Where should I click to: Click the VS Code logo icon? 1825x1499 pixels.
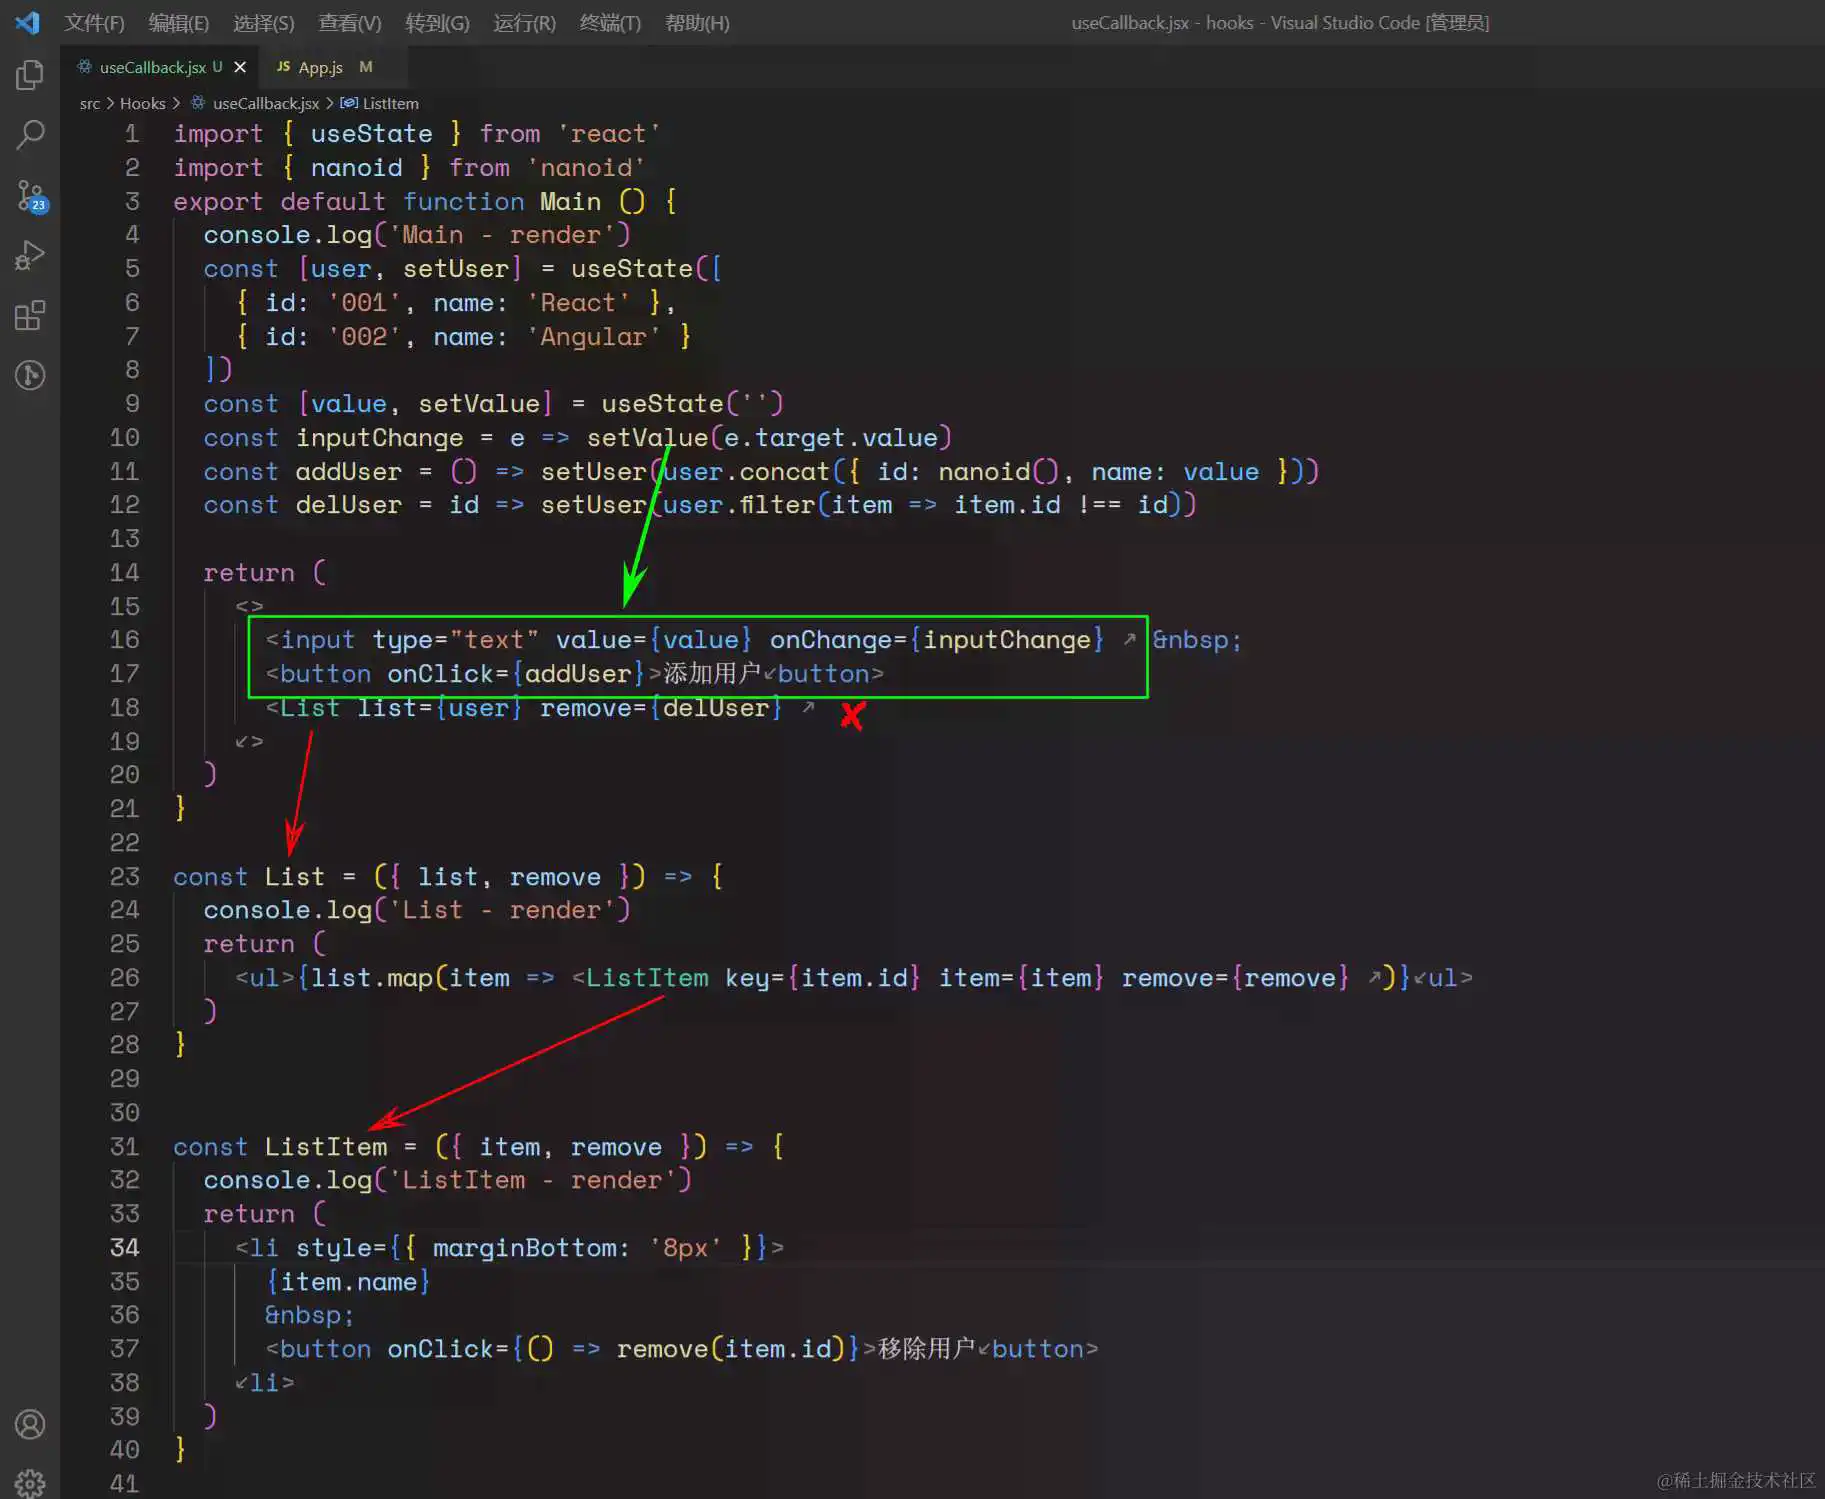click(28, 22)
